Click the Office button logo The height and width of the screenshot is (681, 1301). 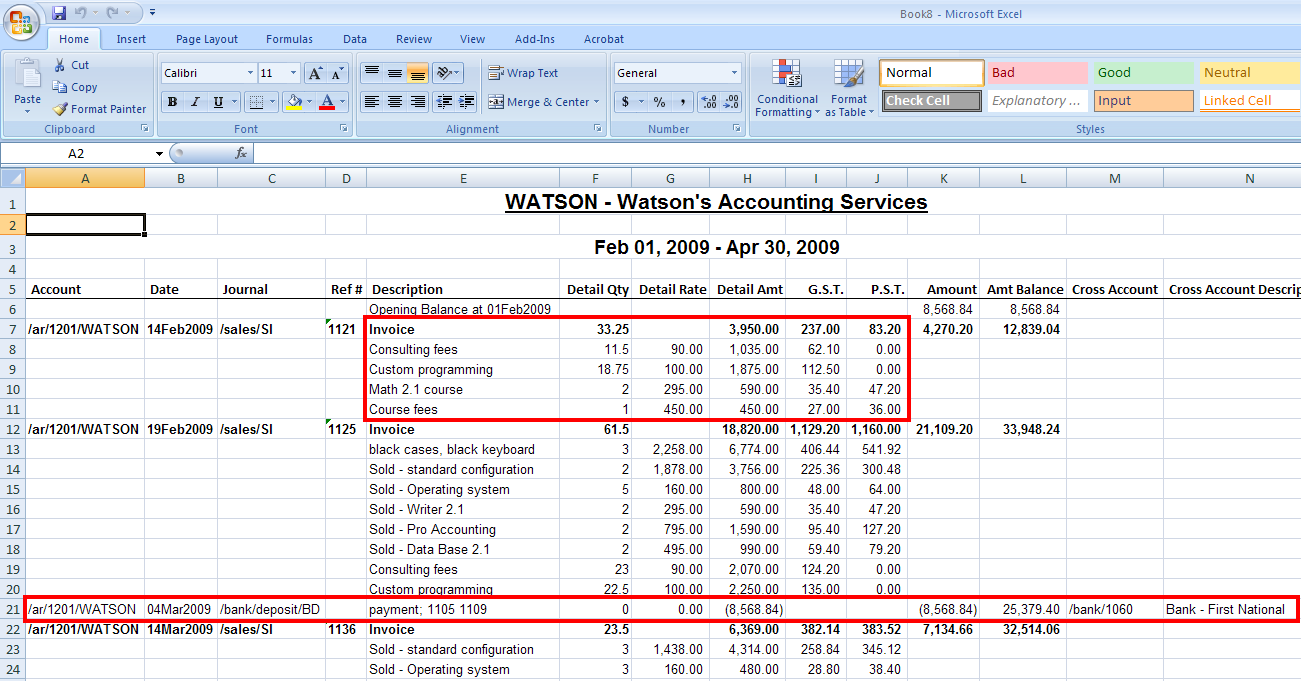(22, 22)
